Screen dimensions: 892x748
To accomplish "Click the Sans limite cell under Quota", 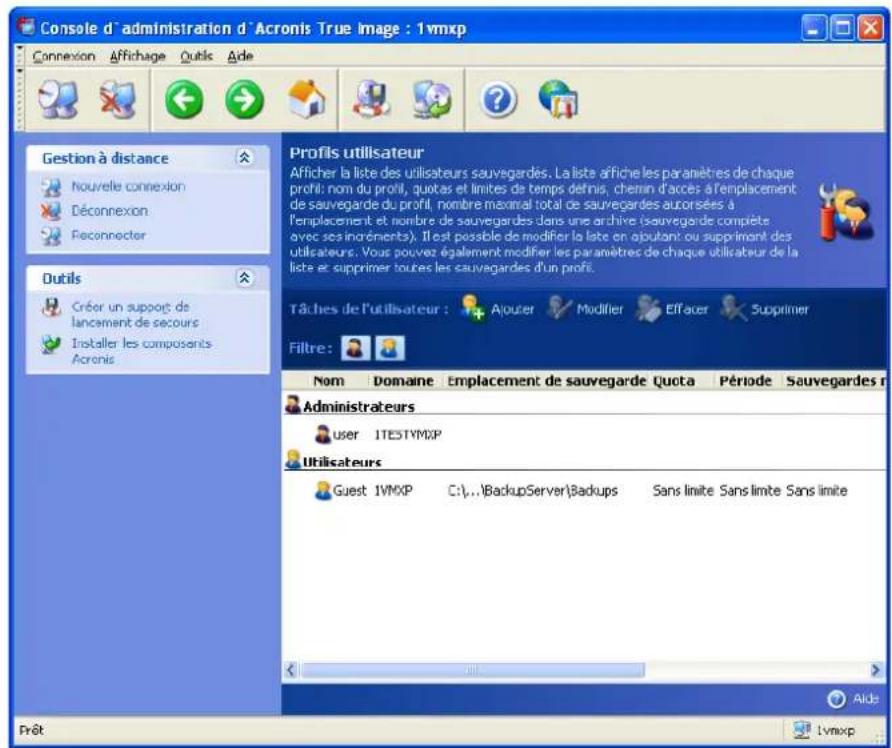I will [x=683, y=490].
